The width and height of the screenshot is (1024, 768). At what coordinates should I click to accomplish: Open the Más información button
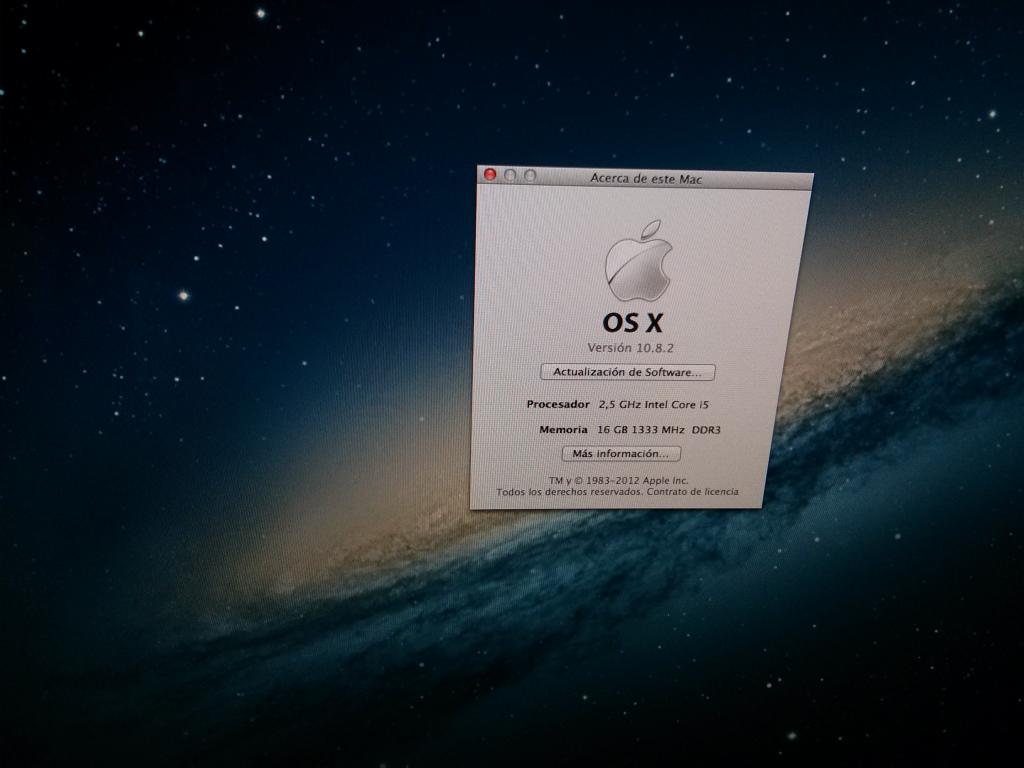pyautogui.click(x=621, y=453)
